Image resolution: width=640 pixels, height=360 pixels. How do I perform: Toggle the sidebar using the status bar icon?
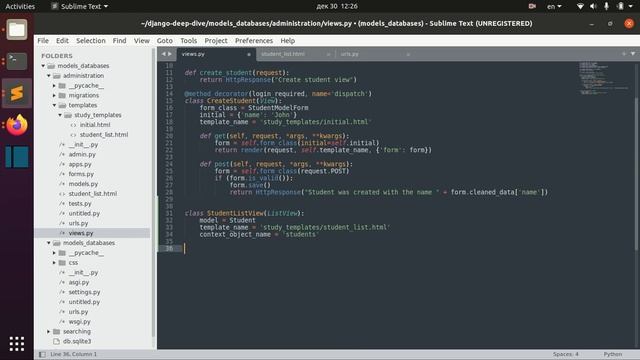point(42,354)
